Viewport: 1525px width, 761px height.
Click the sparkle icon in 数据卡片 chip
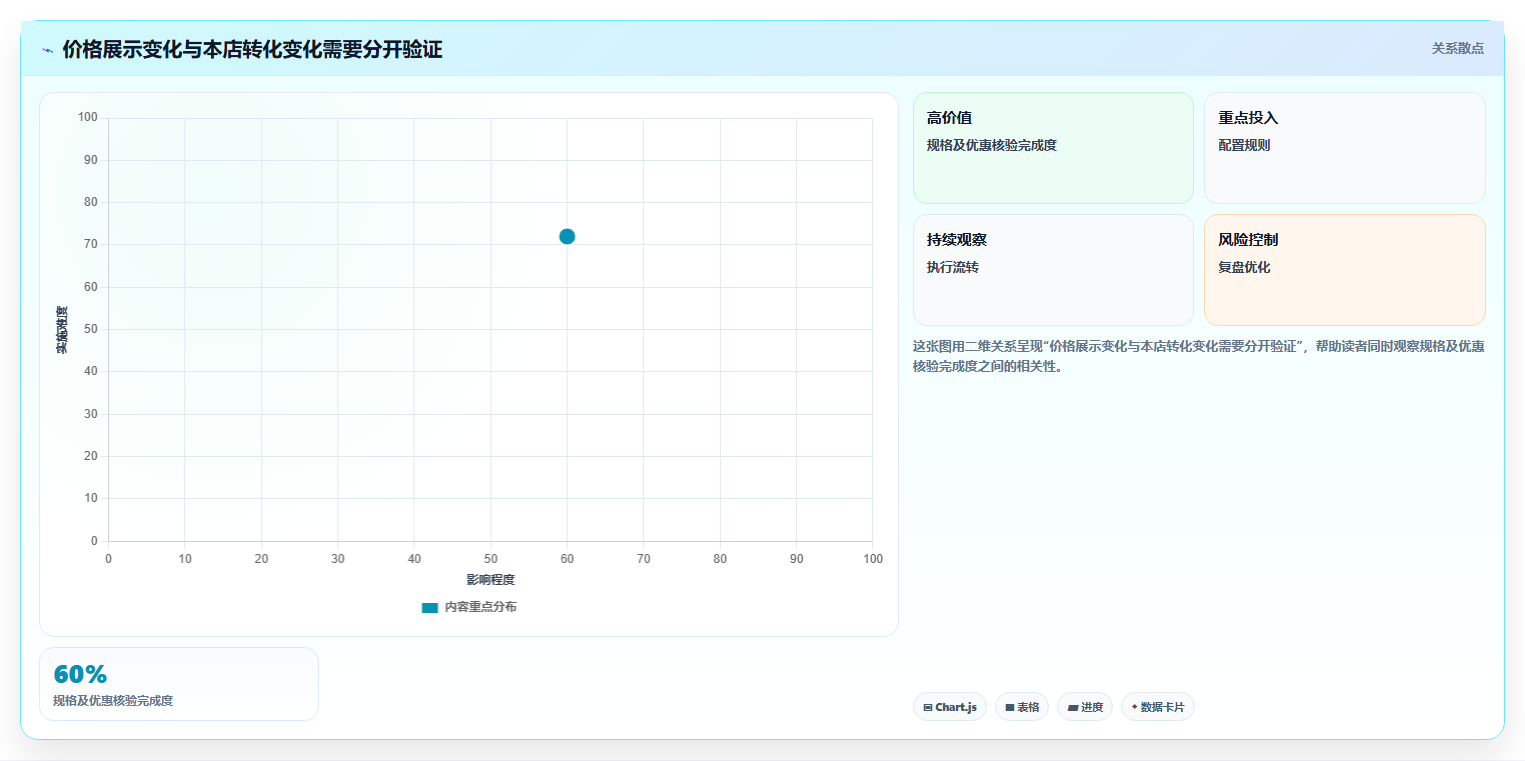(1134, 707)
